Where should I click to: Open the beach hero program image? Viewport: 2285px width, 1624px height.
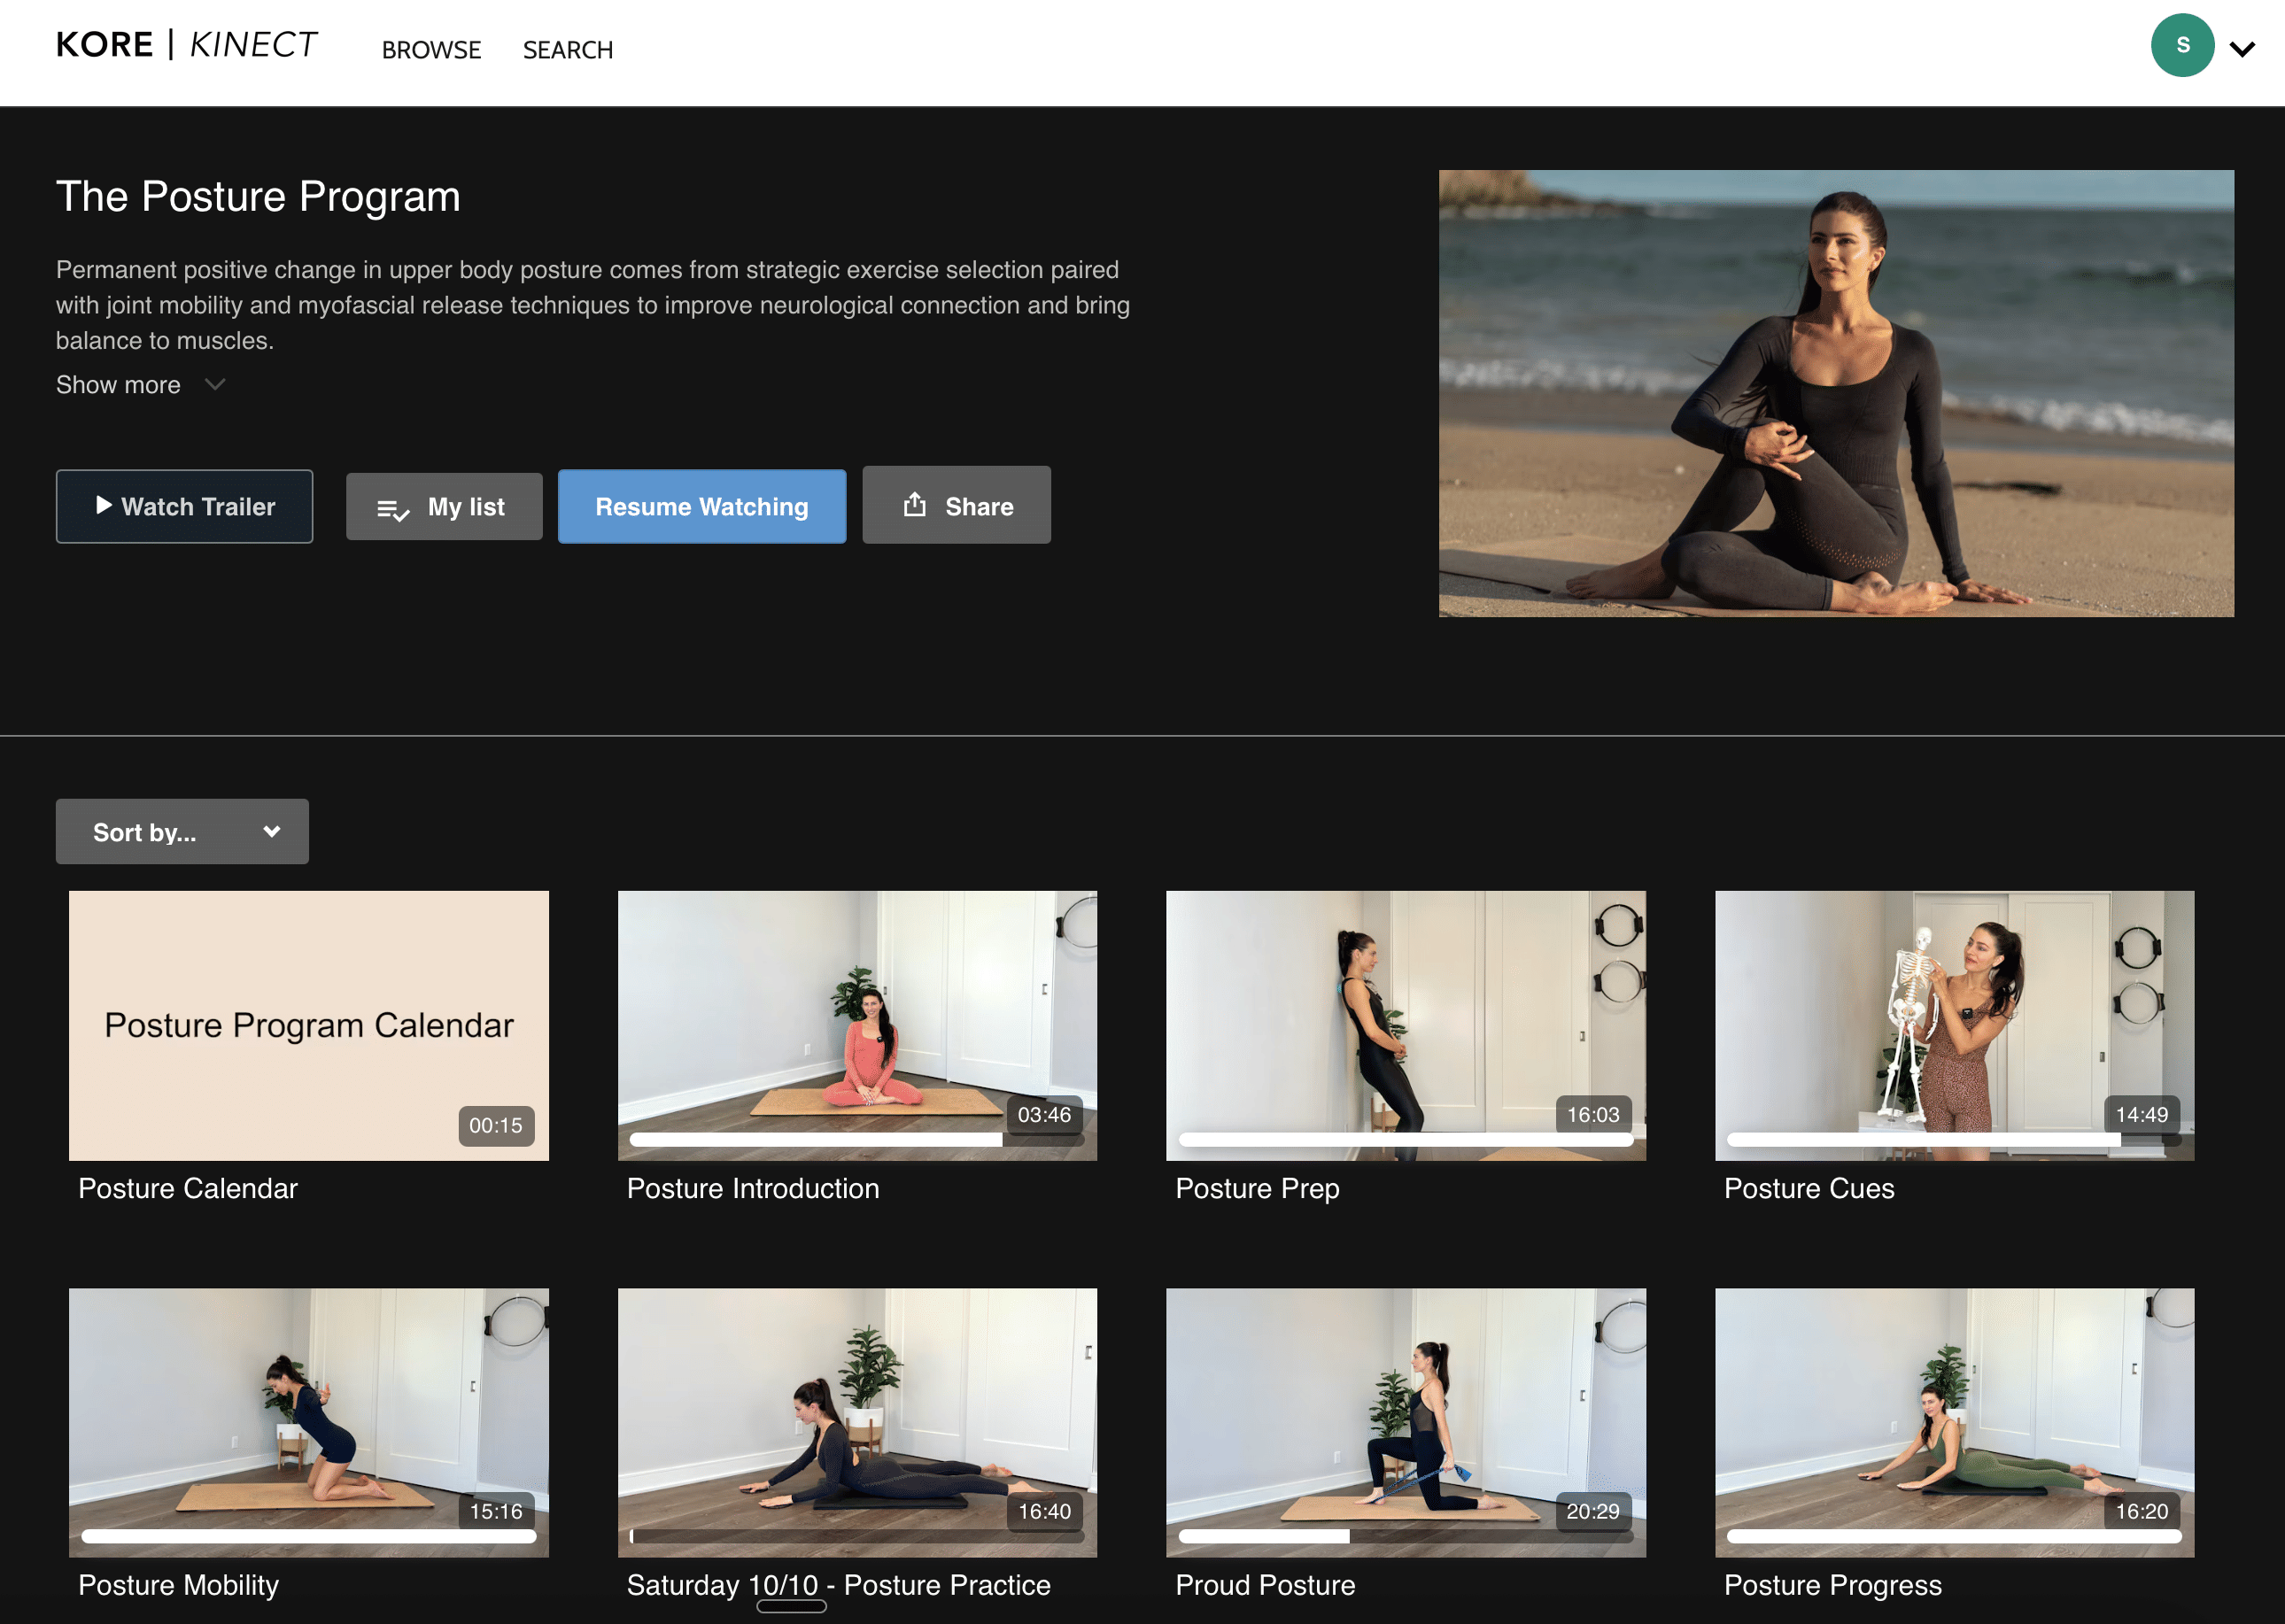pos(1836,393)
